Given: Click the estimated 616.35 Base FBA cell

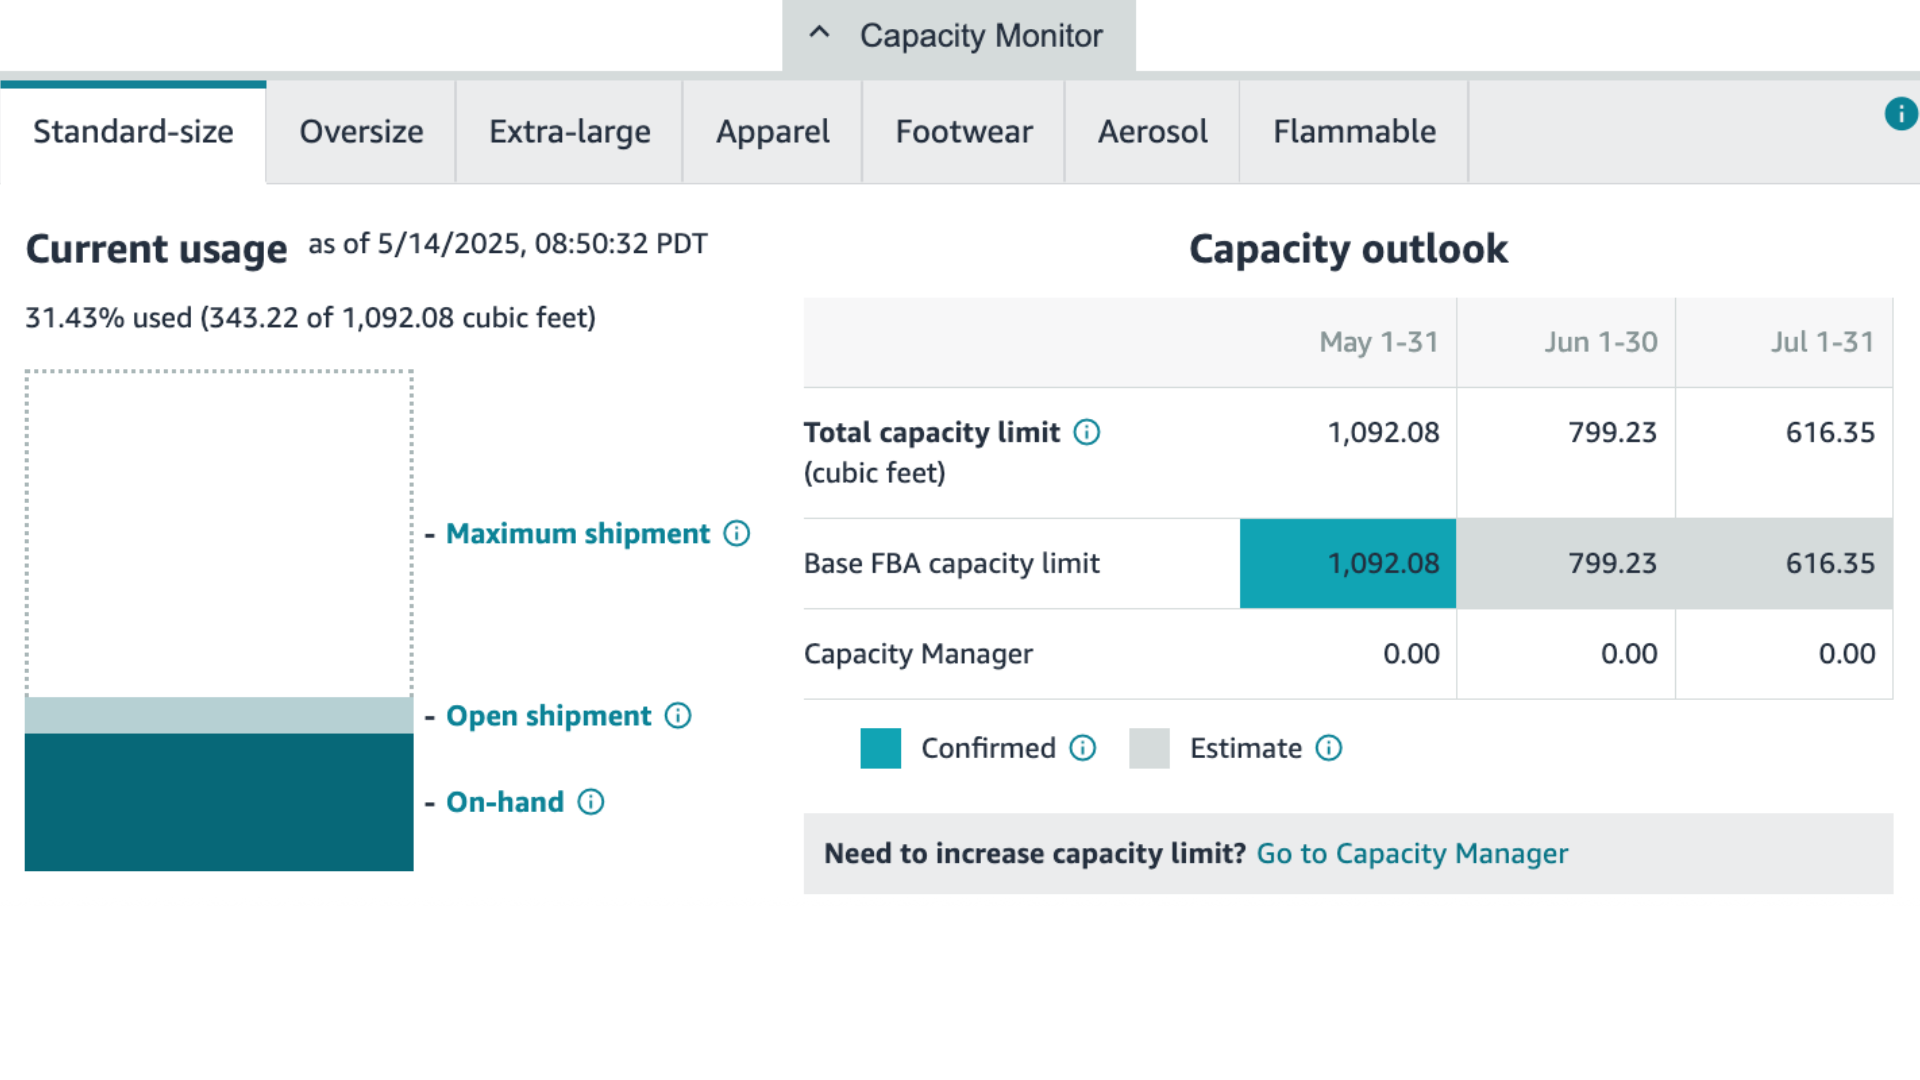Looking at the screenshot, I should point(1784,564).
